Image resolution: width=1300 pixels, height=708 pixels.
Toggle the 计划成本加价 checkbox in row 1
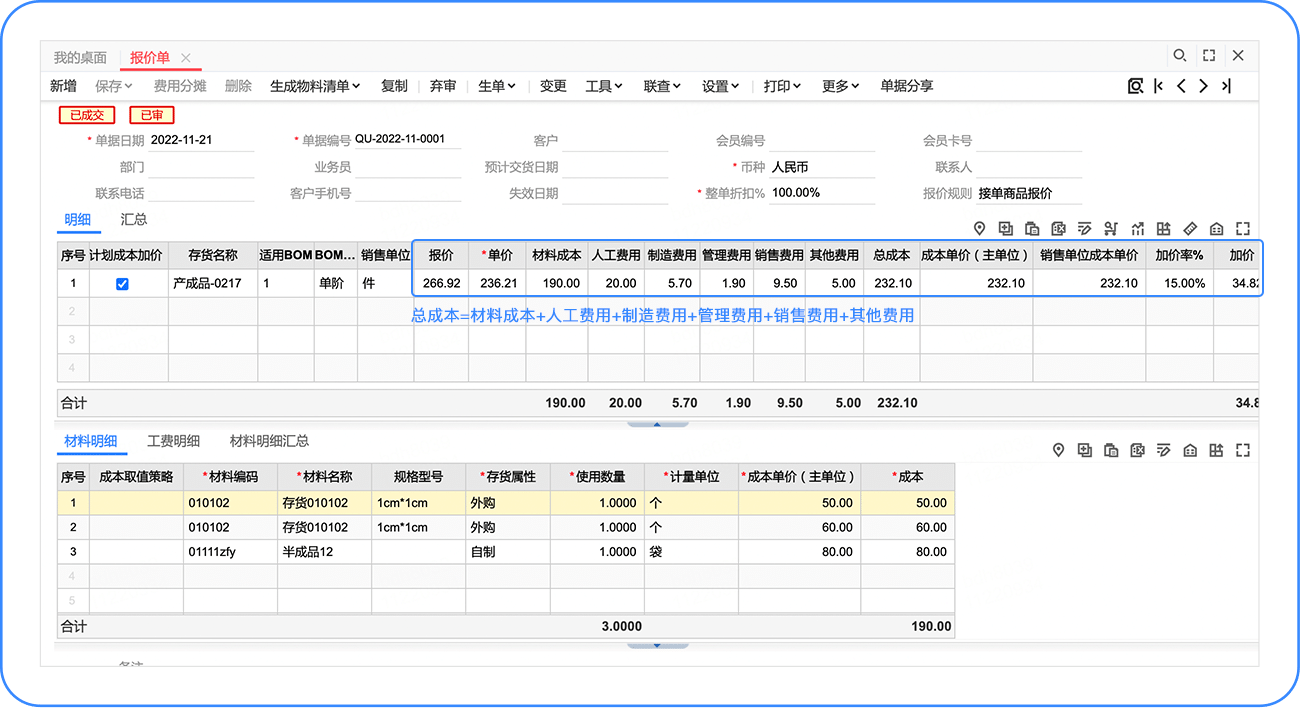click(x=122, y=284)
